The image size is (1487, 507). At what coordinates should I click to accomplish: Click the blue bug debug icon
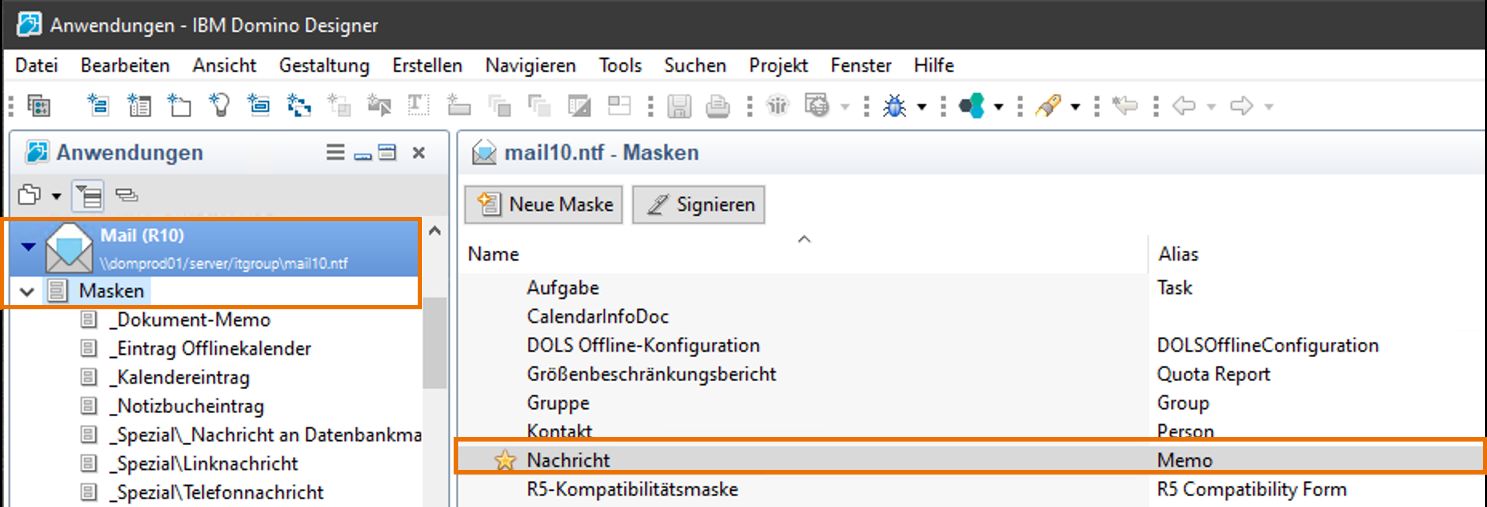(894, 106)
